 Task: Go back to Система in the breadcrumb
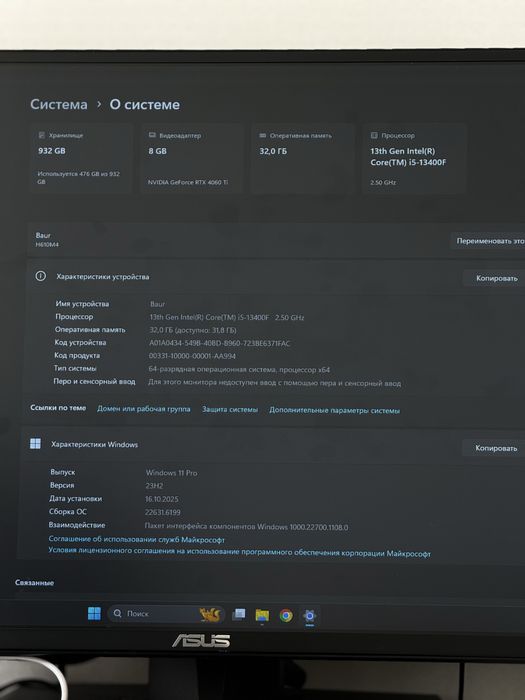pos(59,104)
